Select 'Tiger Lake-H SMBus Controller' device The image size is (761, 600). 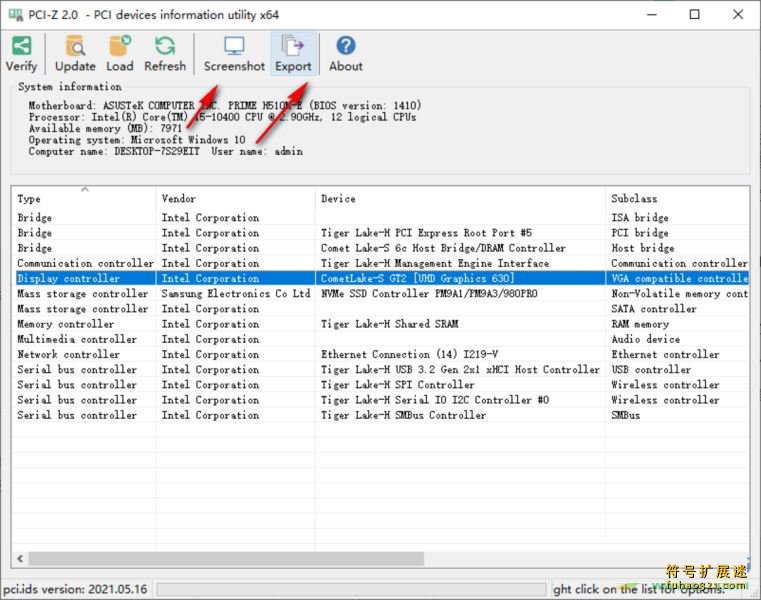403,415
